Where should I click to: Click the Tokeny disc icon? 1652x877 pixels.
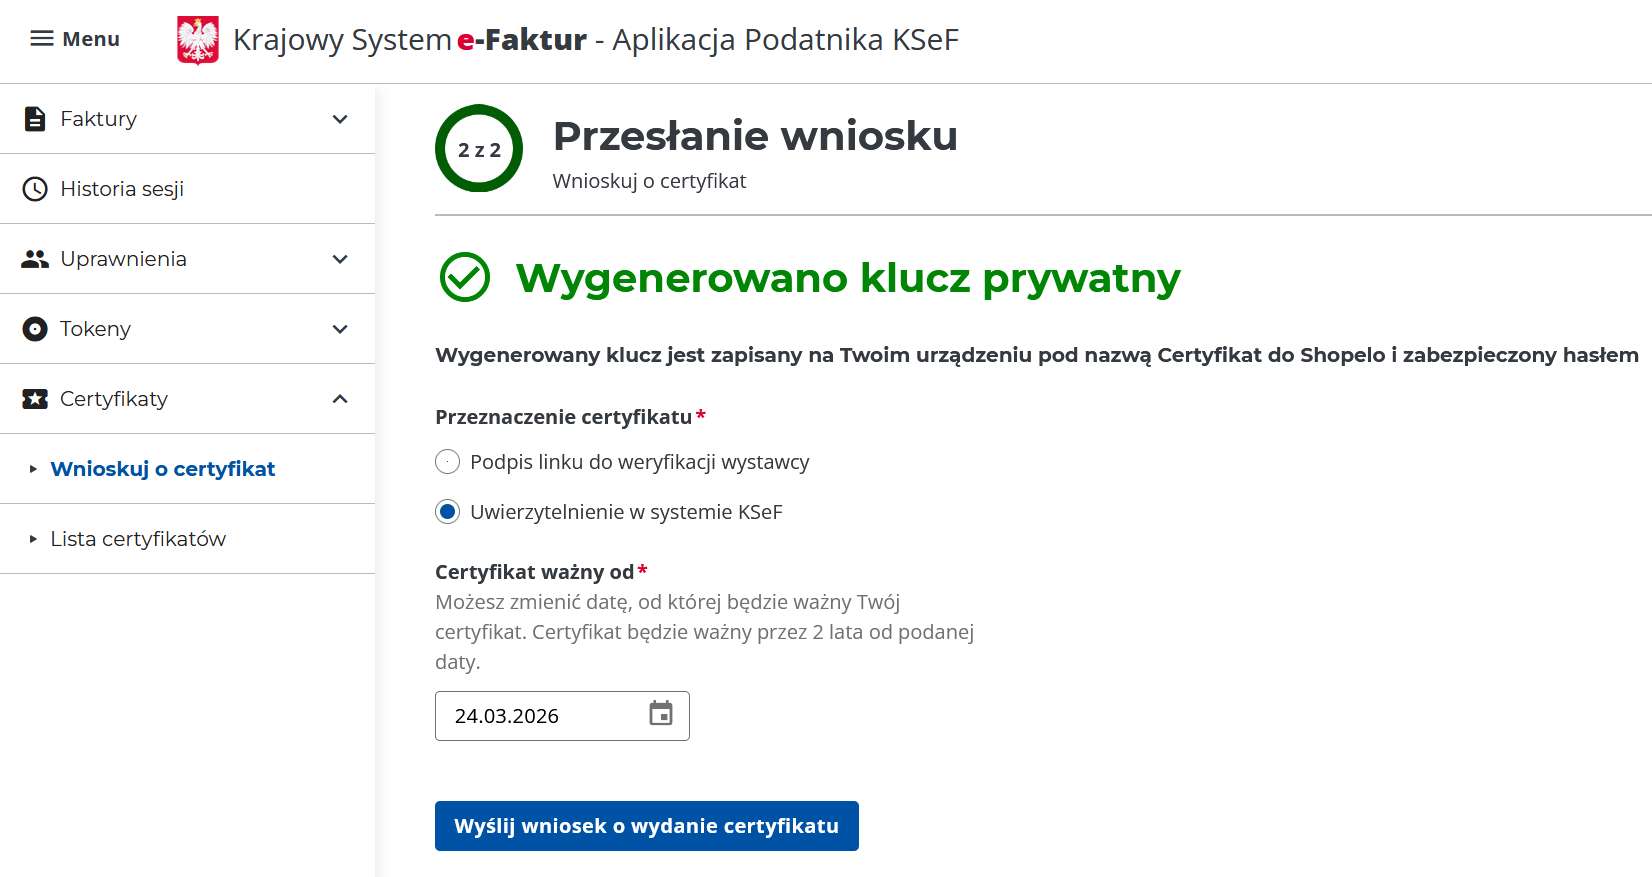click(x=35, y=329)
